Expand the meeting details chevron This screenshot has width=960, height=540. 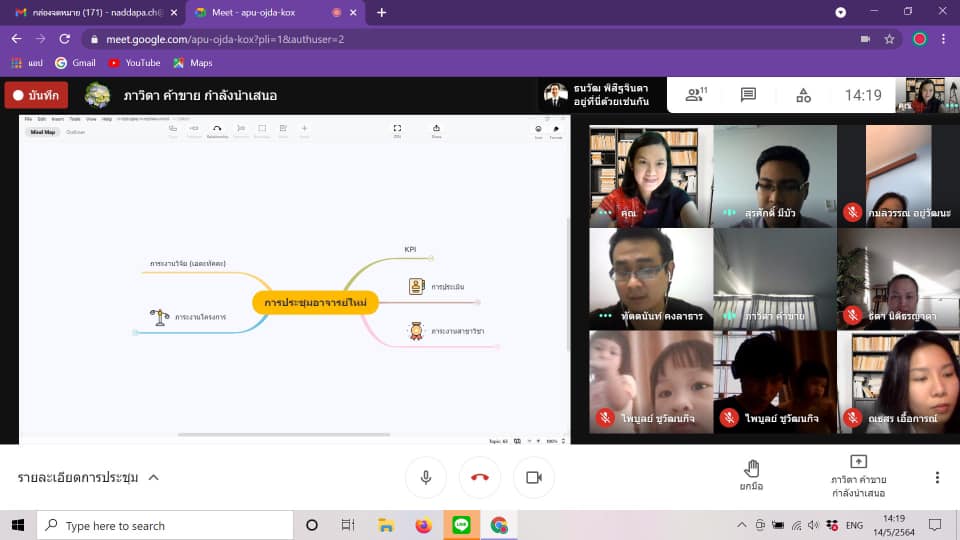click(x=154, y=477)
